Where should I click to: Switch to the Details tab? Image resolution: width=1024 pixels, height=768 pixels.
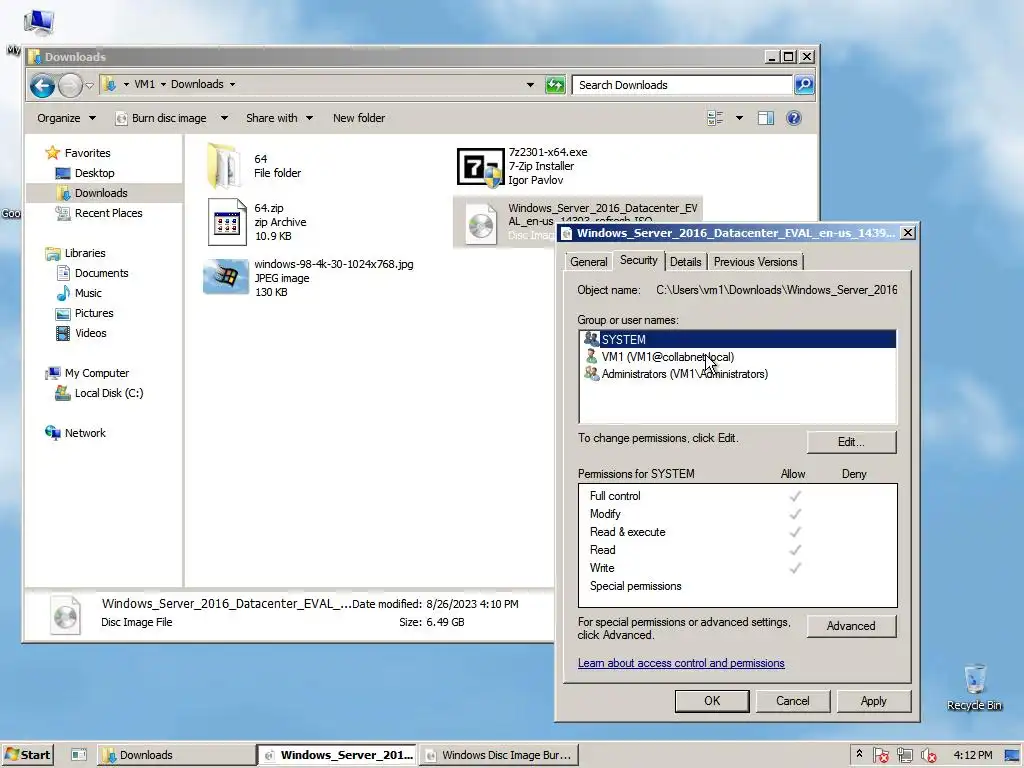tap(686, 262)
